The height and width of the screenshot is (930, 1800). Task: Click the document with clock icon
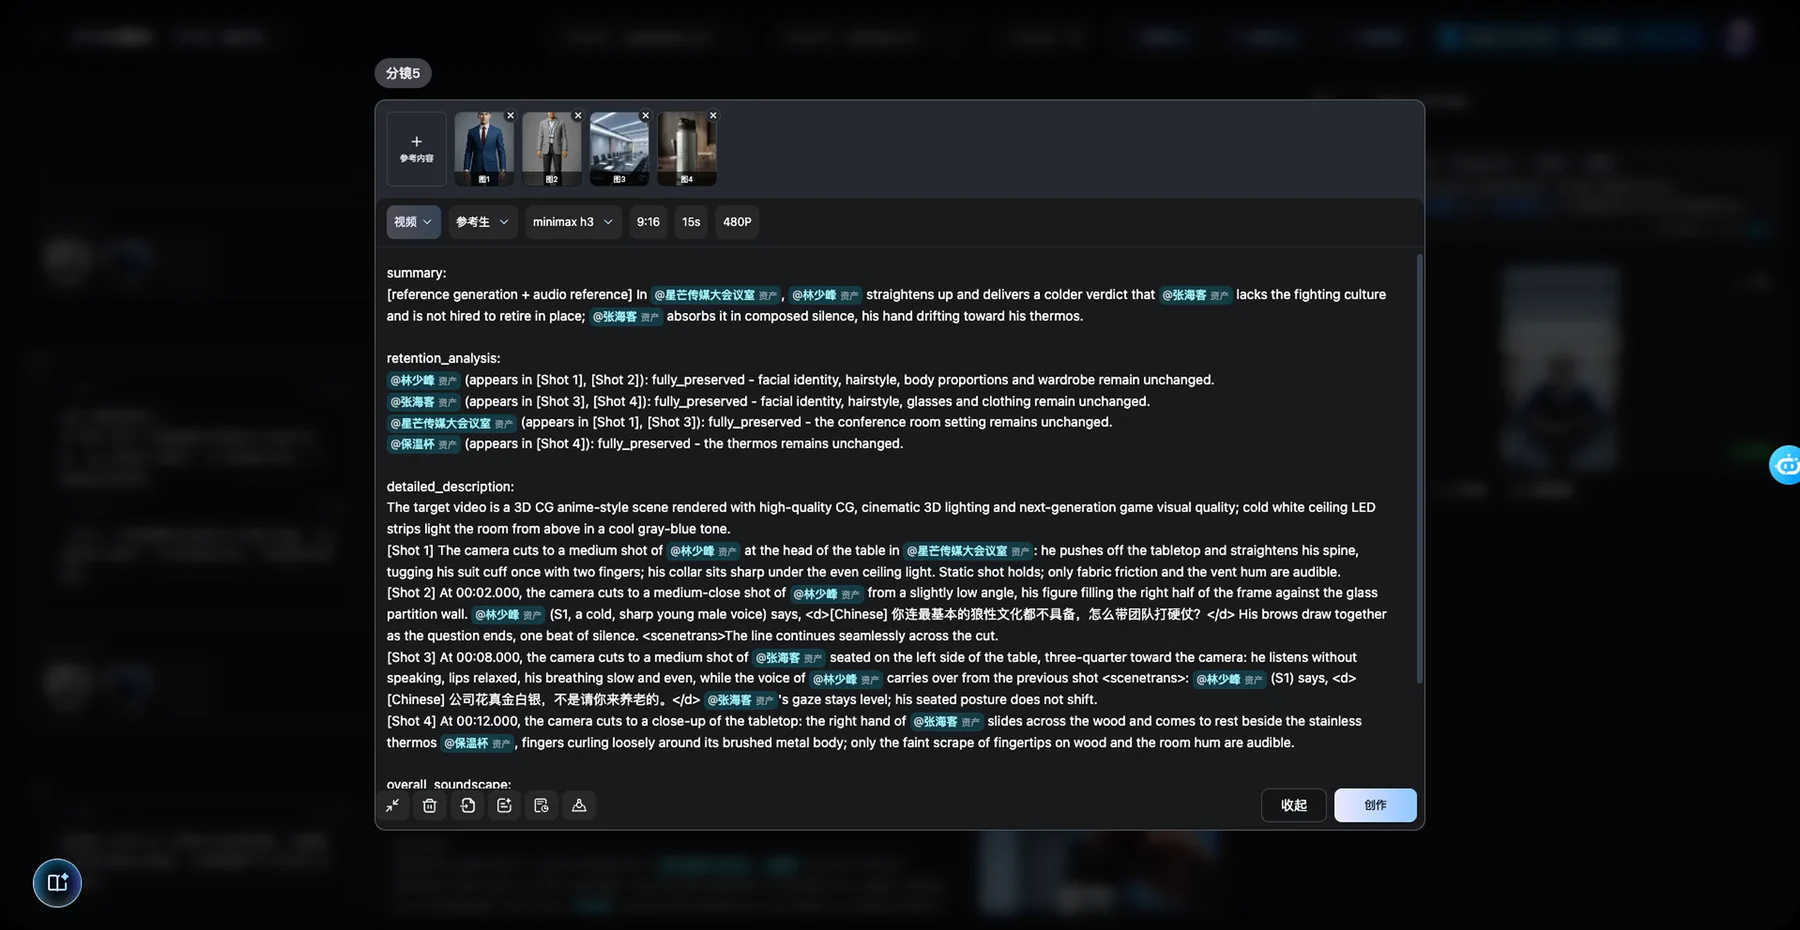[x=541, y=805]
